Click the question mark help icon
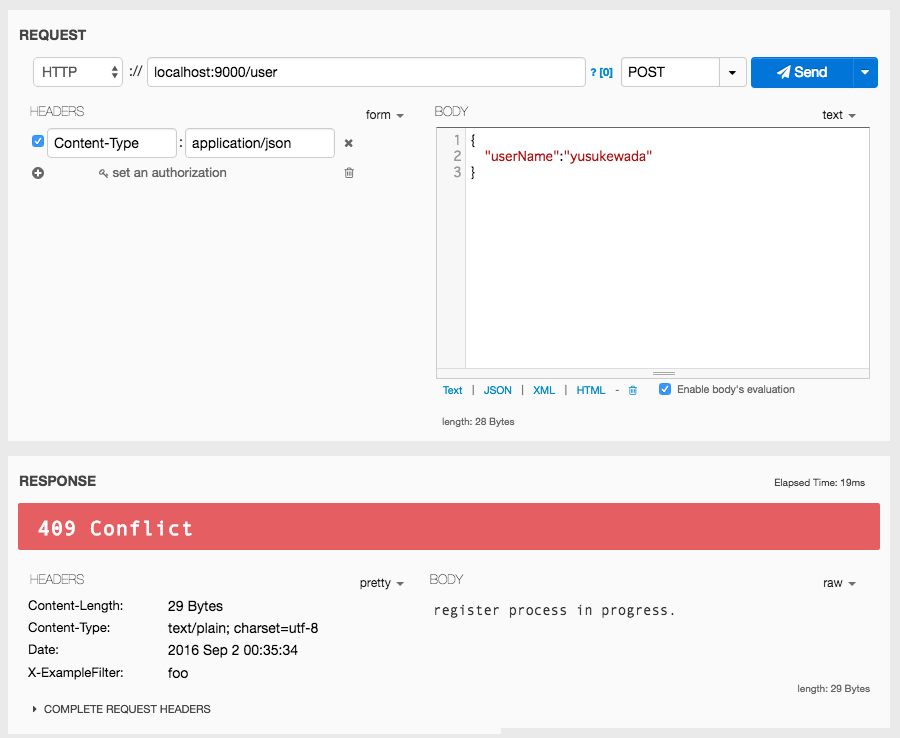This screenshot has height=738, width=900. tap(594, 72)
